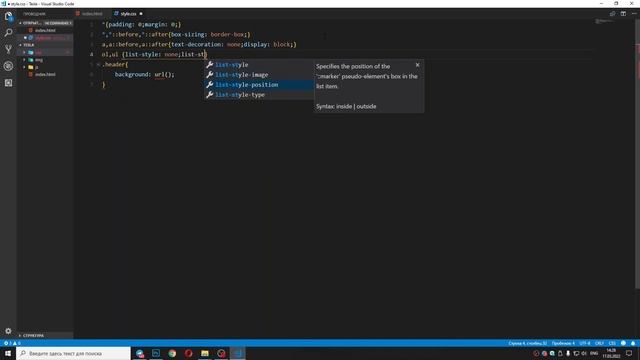Screen dimensions: 640x360
Task: Change the CRLF end-of-line sequence
Action: [599, 343]
